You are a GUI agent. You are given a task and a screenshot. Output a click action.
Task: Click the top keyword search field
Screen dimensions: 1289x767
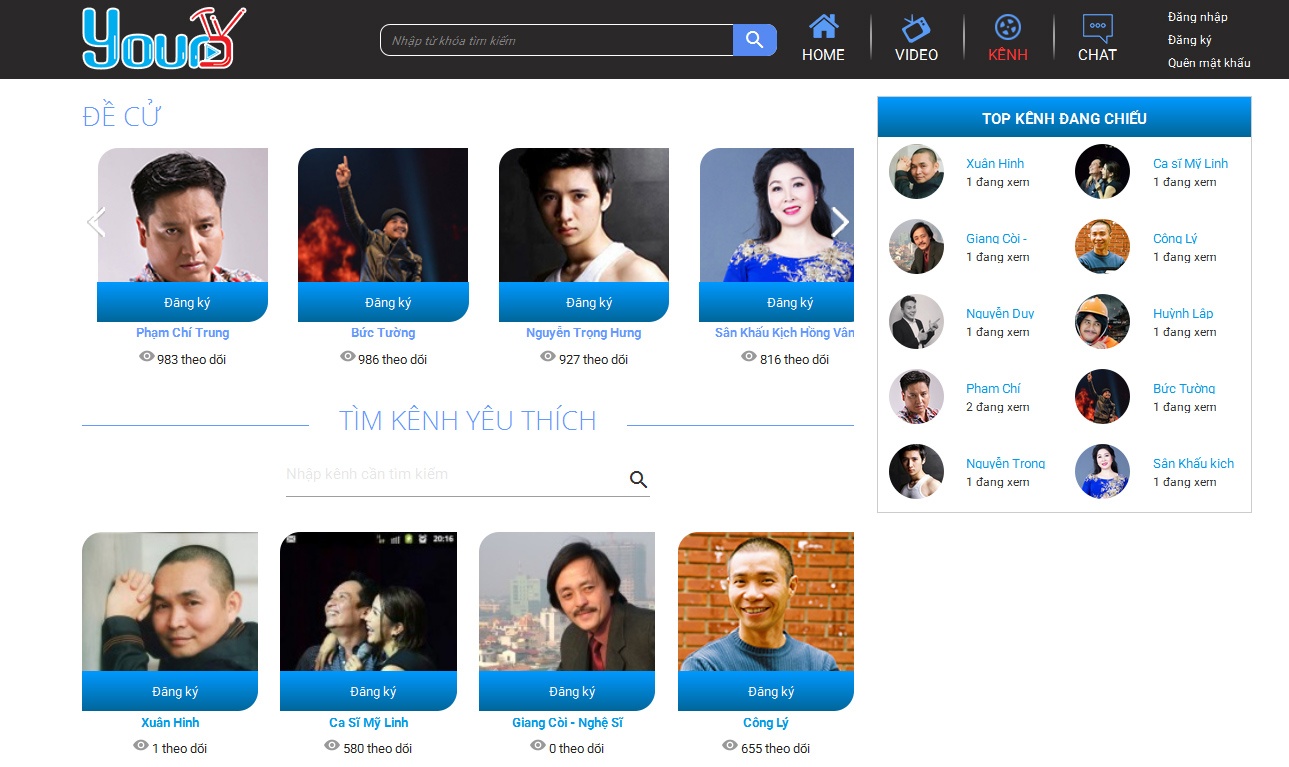point(557,41)
